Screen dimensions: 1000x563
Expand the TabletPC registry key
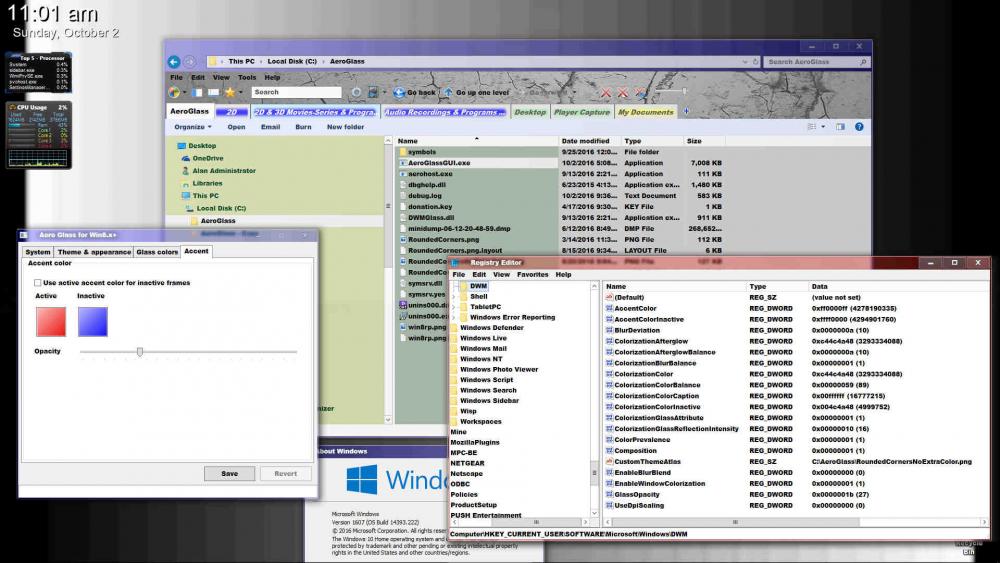coord(455,307)
